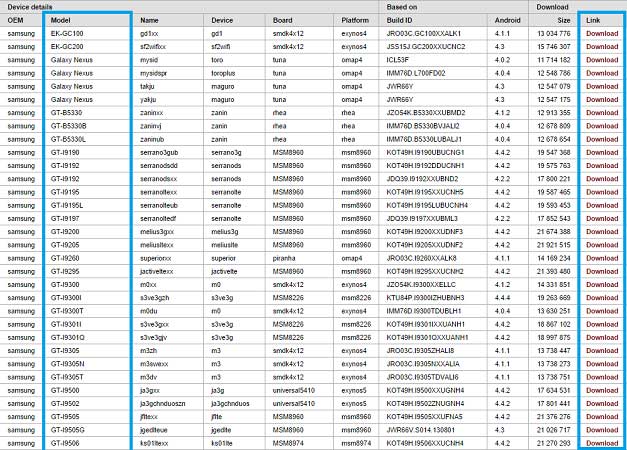Click the Based on group header

402,7
